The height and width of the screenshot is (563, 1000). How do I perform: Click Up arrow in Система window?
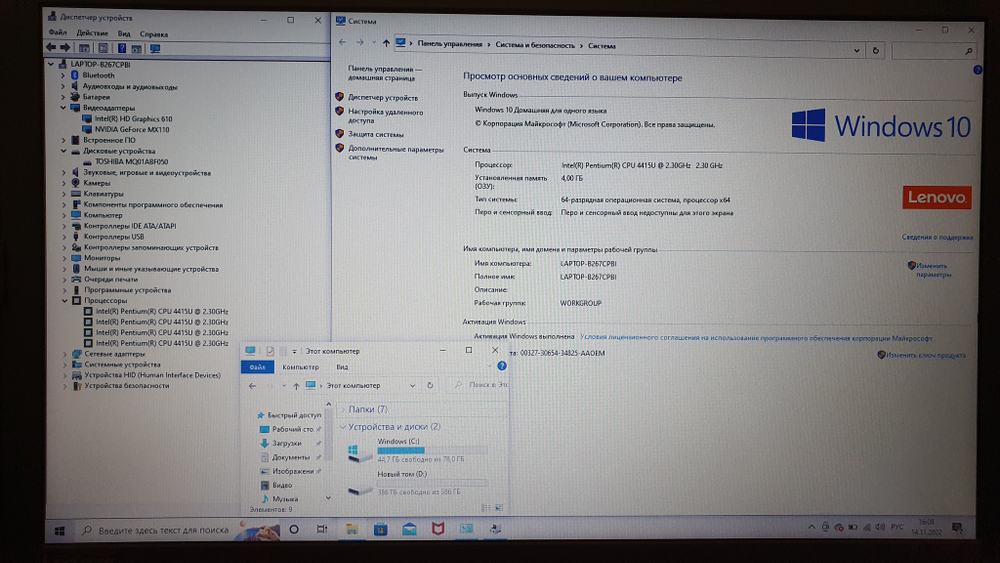coord(386,43)
